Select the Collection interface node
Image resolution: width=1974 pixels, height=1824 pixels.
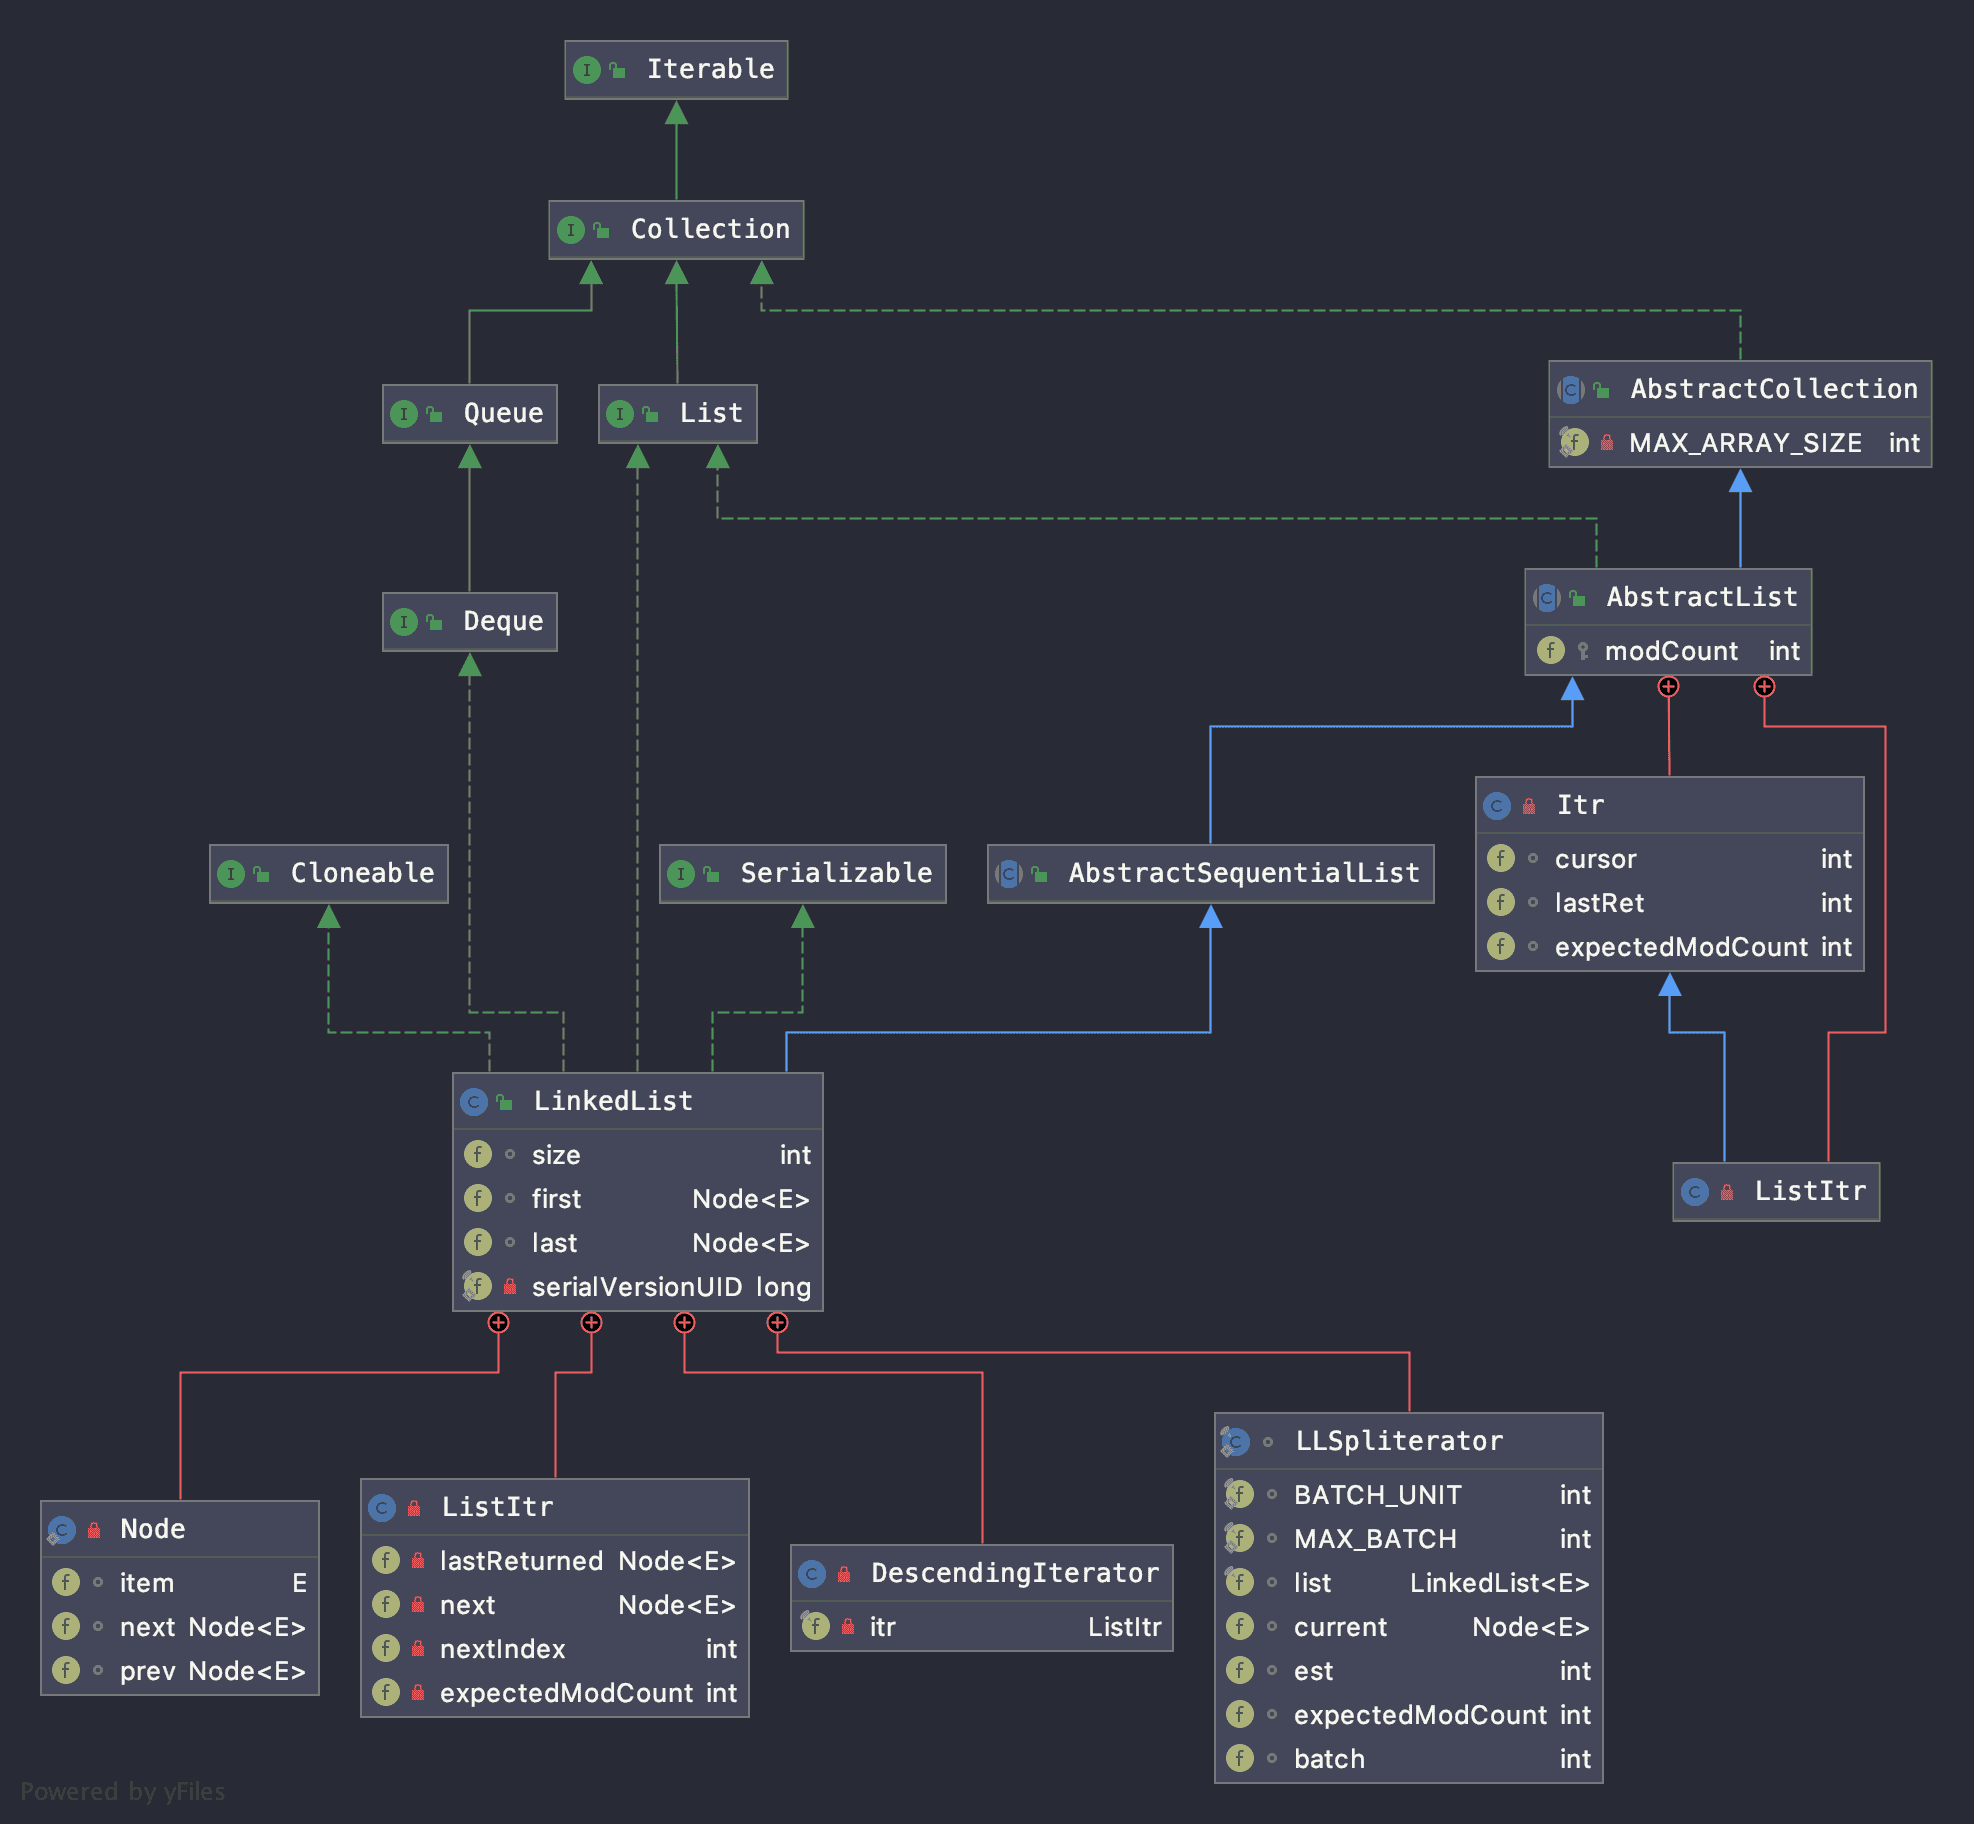pos(676,230)
